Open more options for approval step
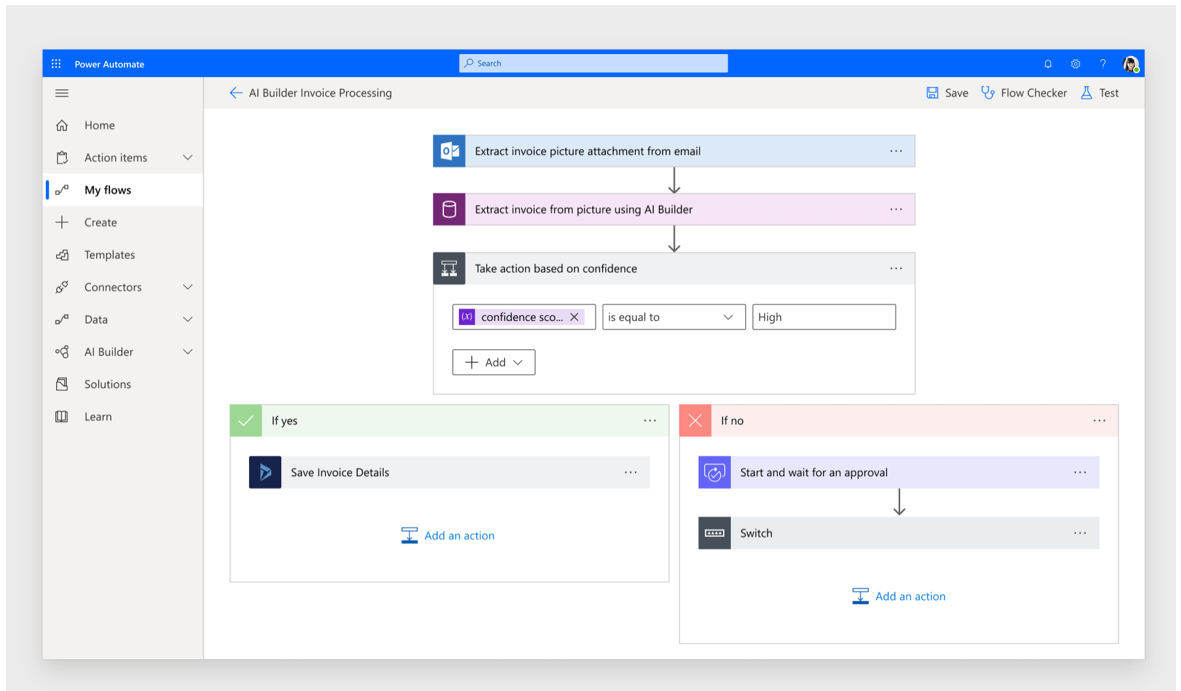The image size is (1181, 691). coord(1080,472)
